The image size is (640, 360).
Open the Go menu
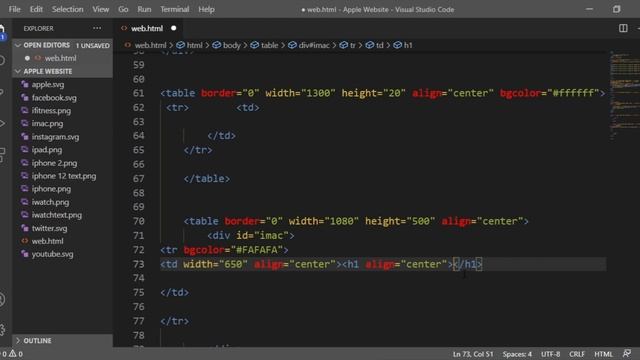(123, 9)
